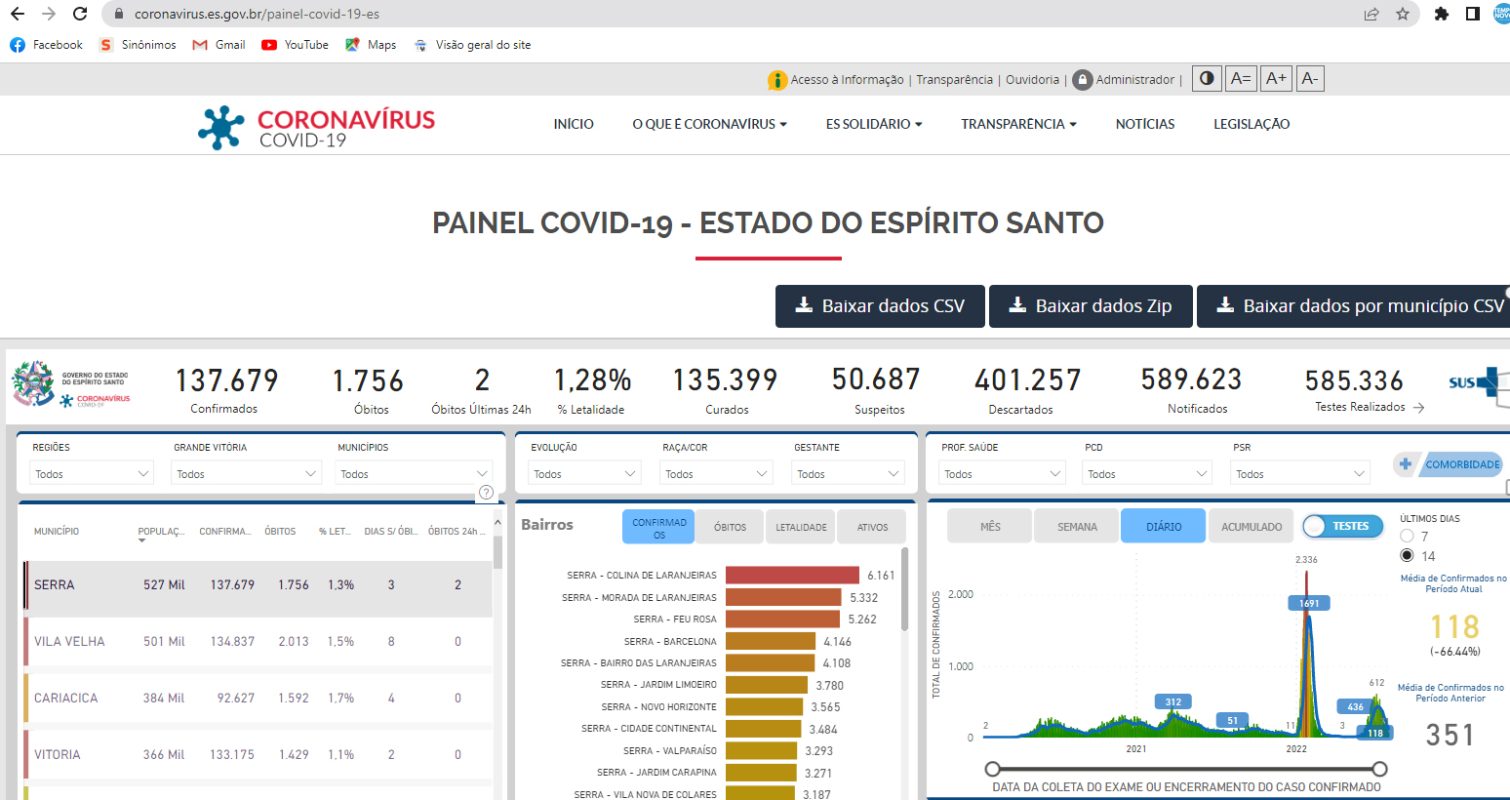Click Baixar dados CSV button
Image resolution: width=1510 pixels, height=800 pixels.
coord(880,306)
